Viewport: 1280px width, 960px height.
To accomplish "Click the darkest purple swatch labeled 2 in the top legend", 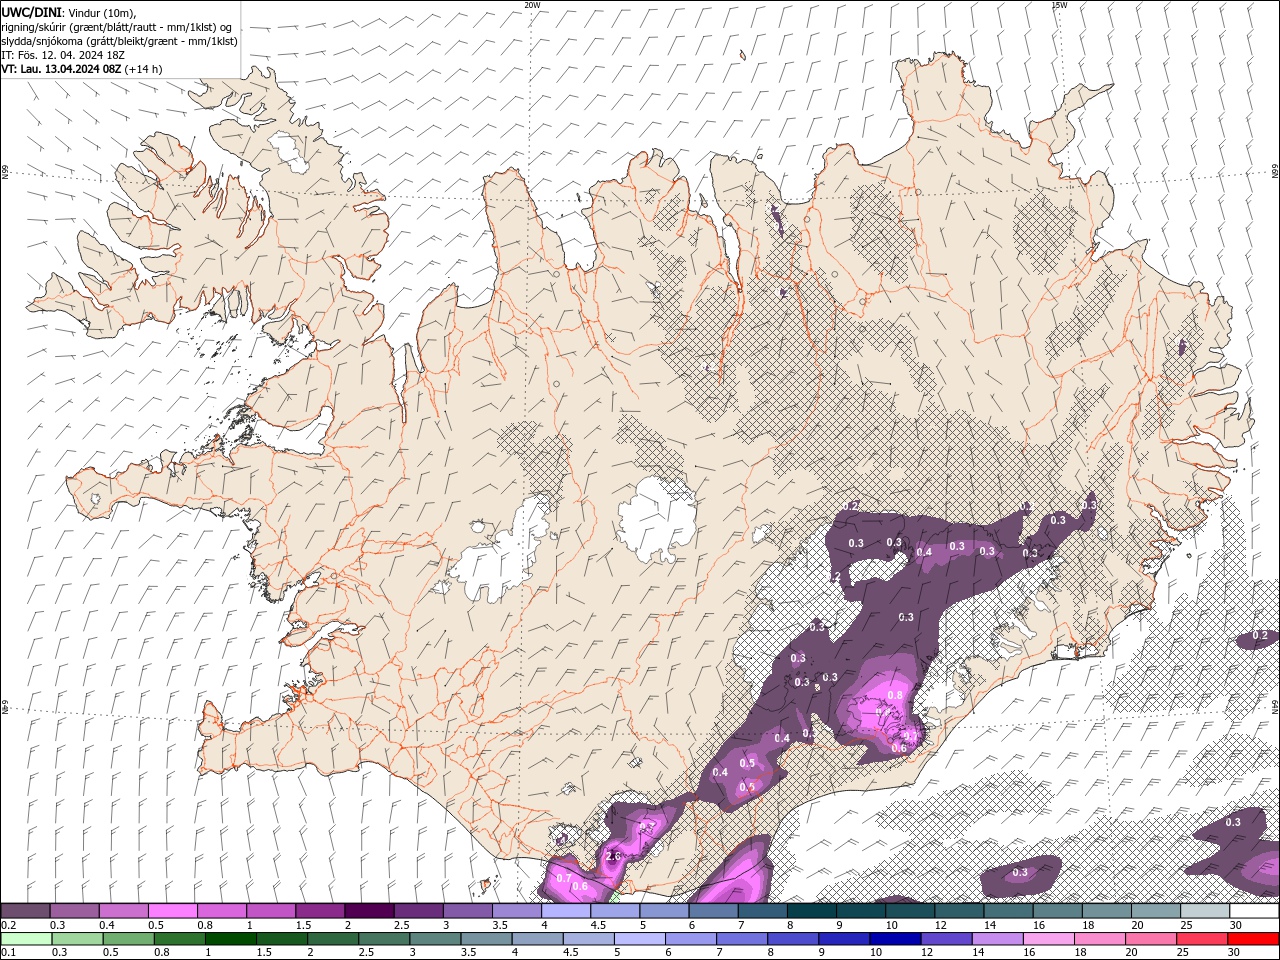I will point(369,911).
